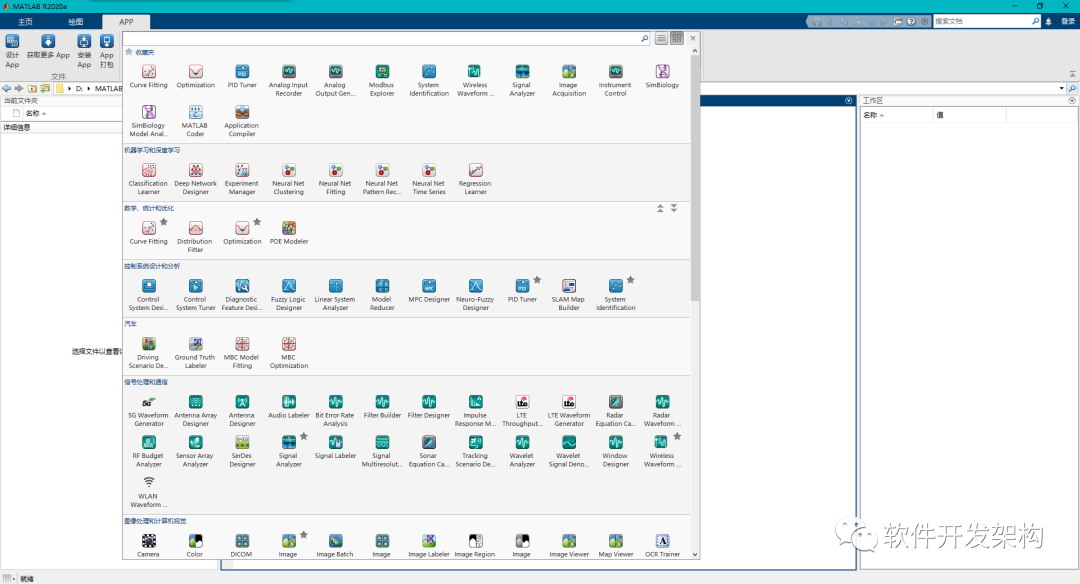1080x584 pixels.
Task: Open the SLAM Map Builder app
Action: pyautogui.click(x=569, y=294)
